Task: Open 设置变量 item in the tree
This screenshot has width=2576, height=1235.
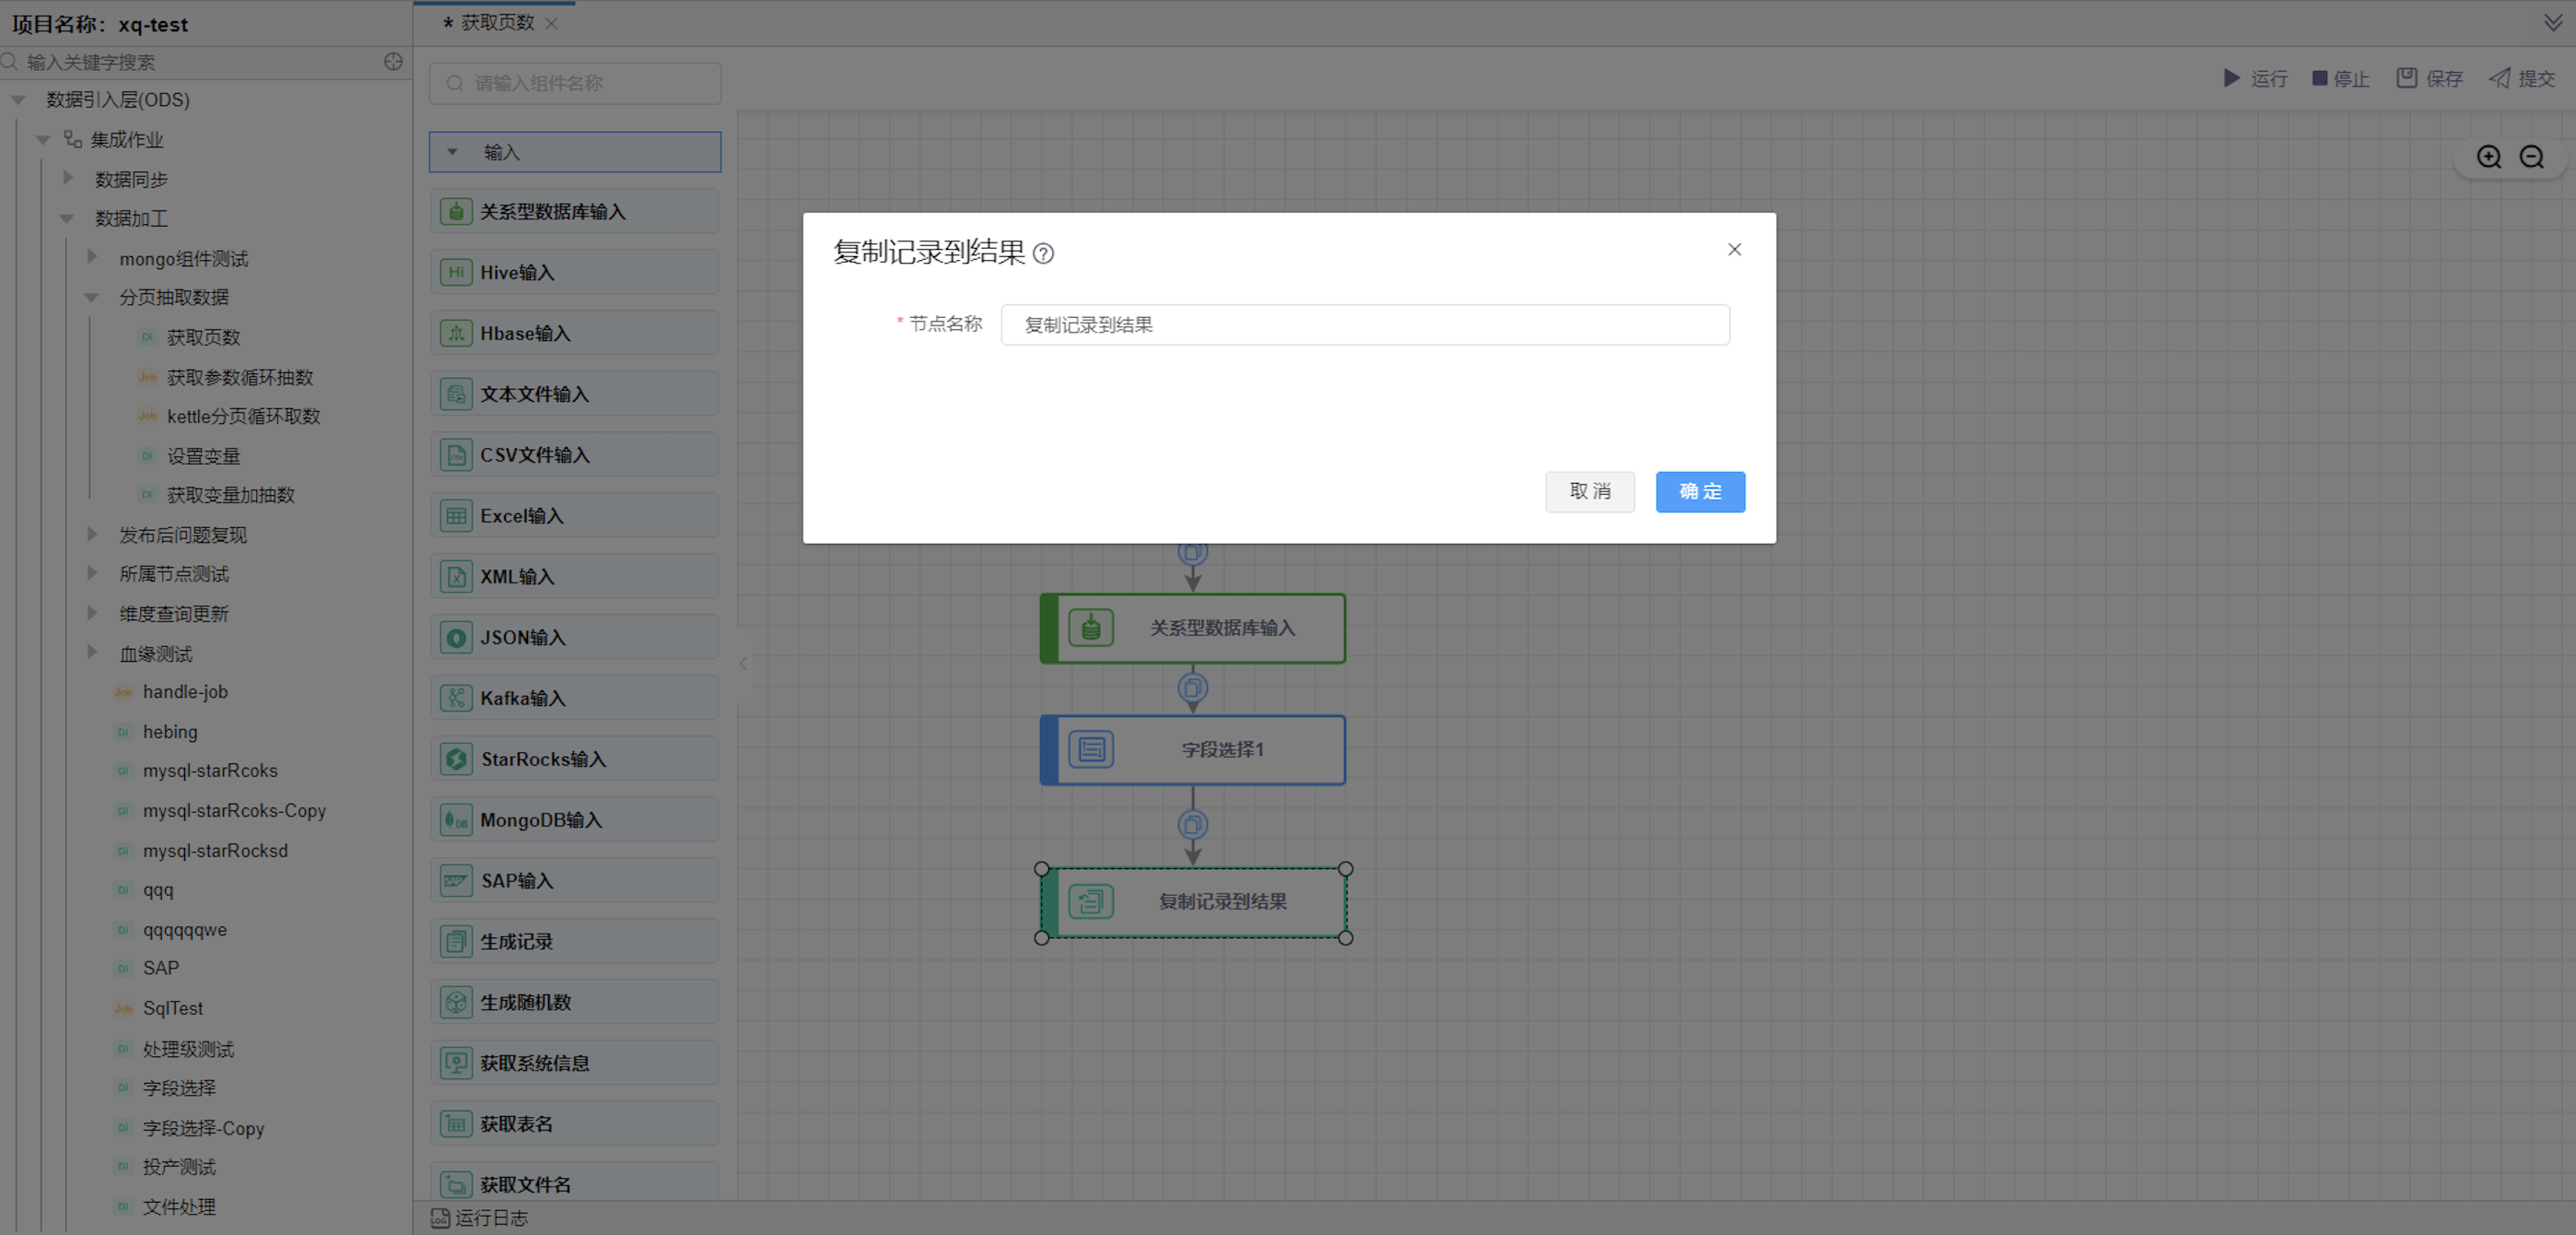Action: coord(203,456)
